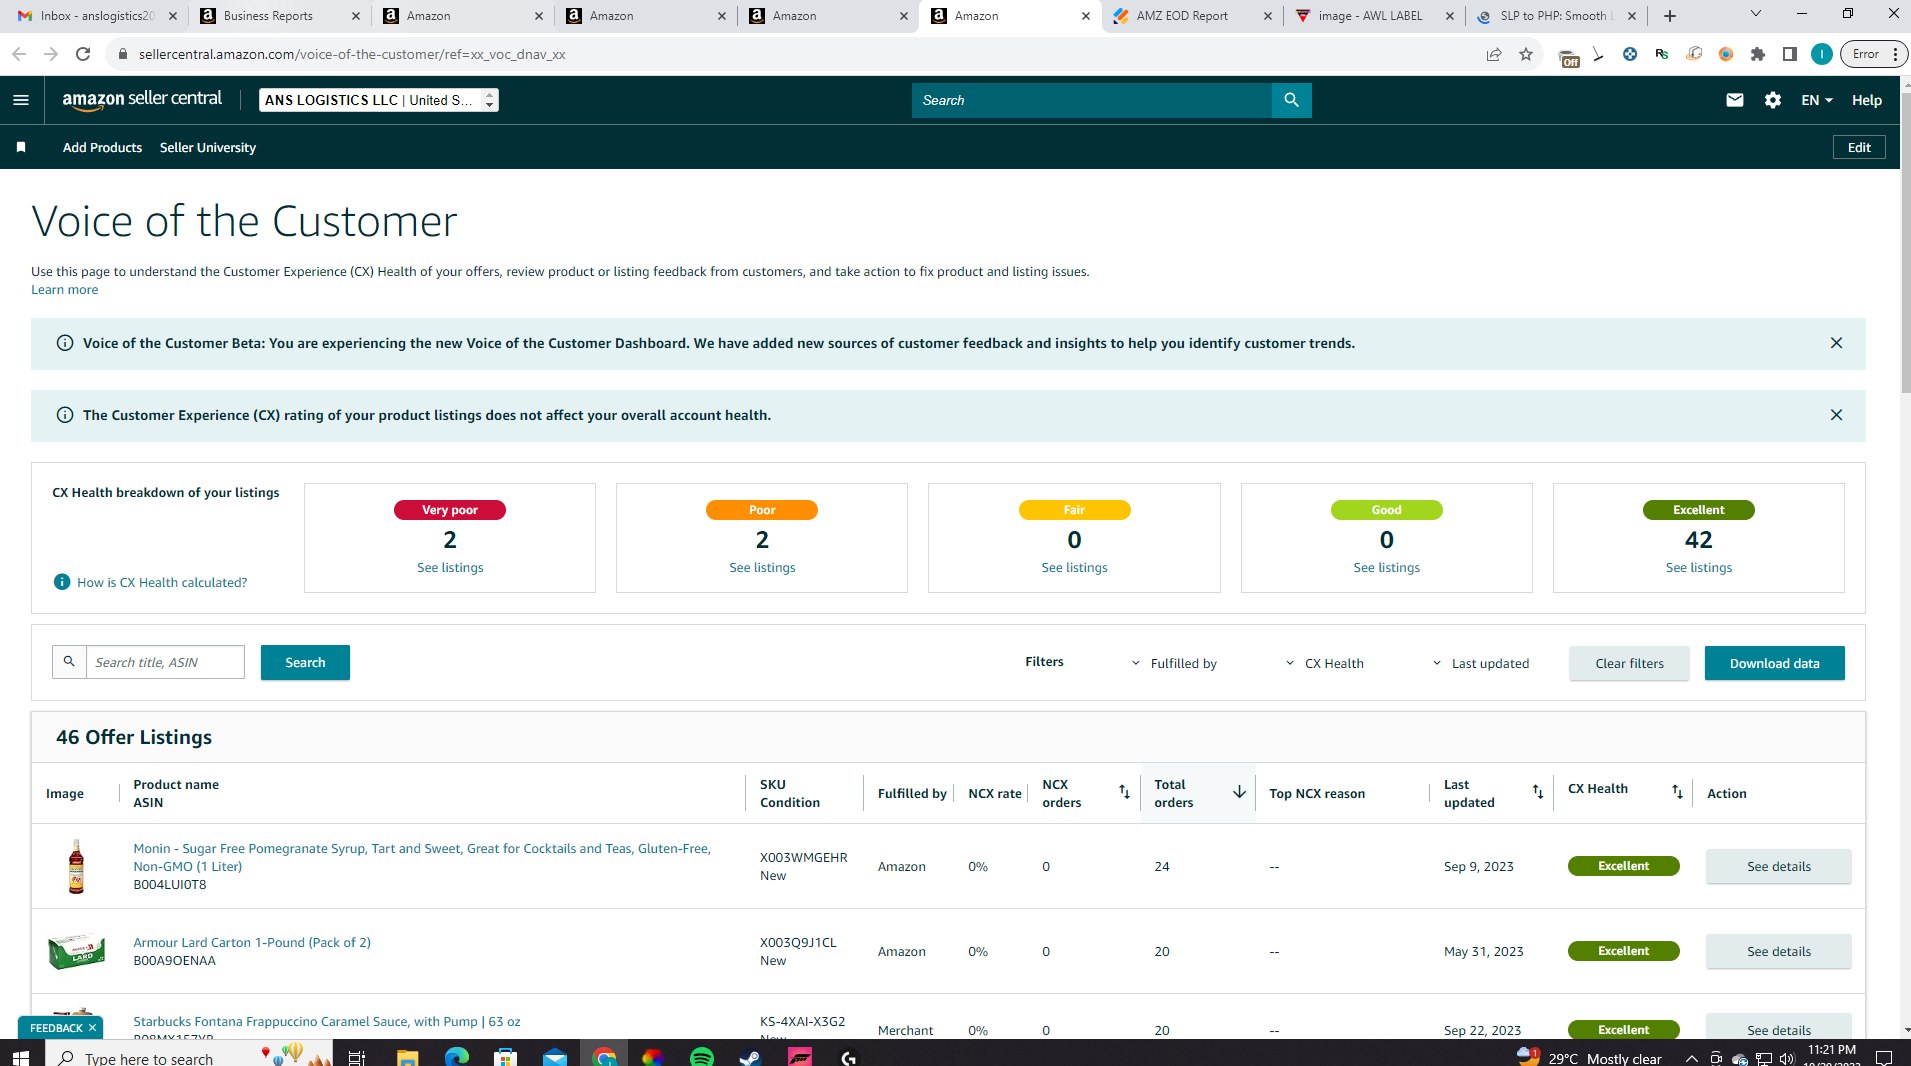
Task: Open the settings gear in header
Action: (1773, 100)
